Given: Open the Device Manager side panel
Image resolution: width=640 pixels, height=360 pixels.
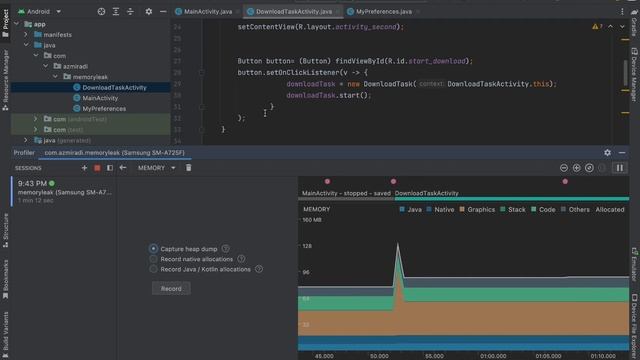Looking at the screenshot, I should click(x=634, y=75).
